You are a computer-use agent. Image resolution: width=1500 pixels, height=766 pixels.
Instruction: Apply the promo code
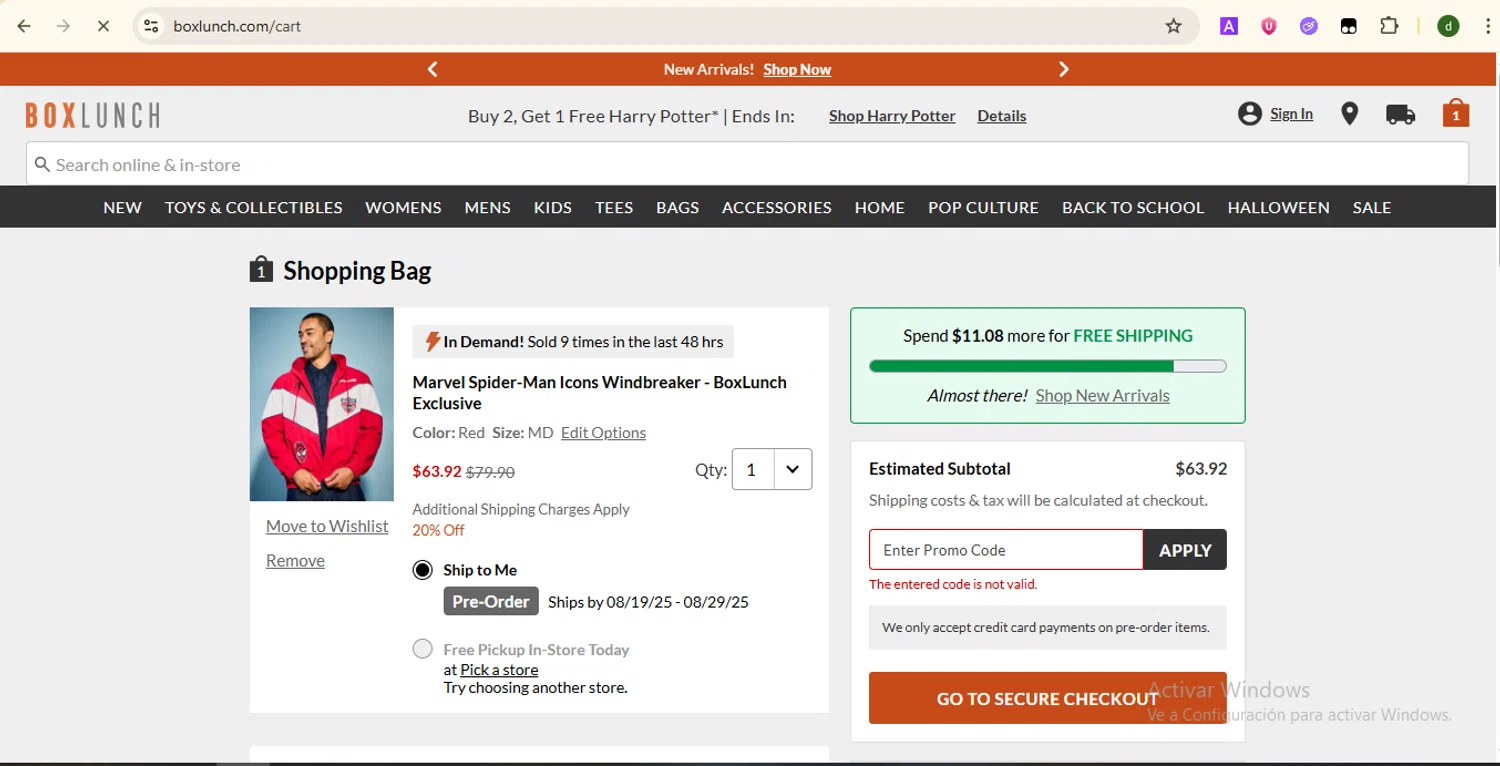pos(1185,550)
